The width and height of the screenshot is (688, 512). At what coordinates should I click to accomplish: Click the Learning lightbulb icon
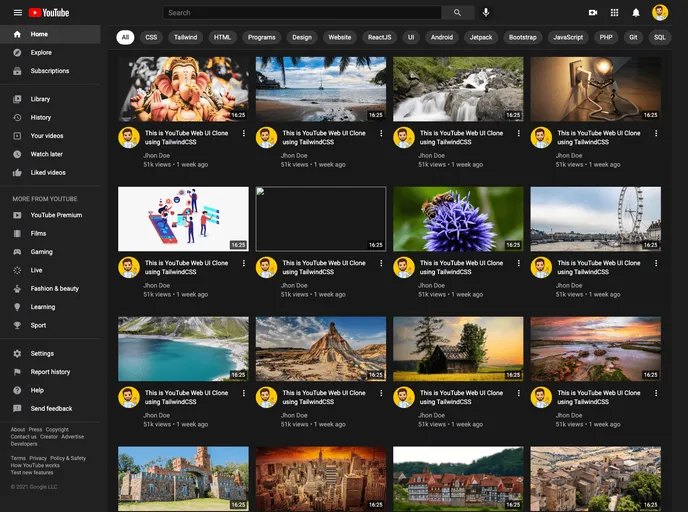point(17,307)
